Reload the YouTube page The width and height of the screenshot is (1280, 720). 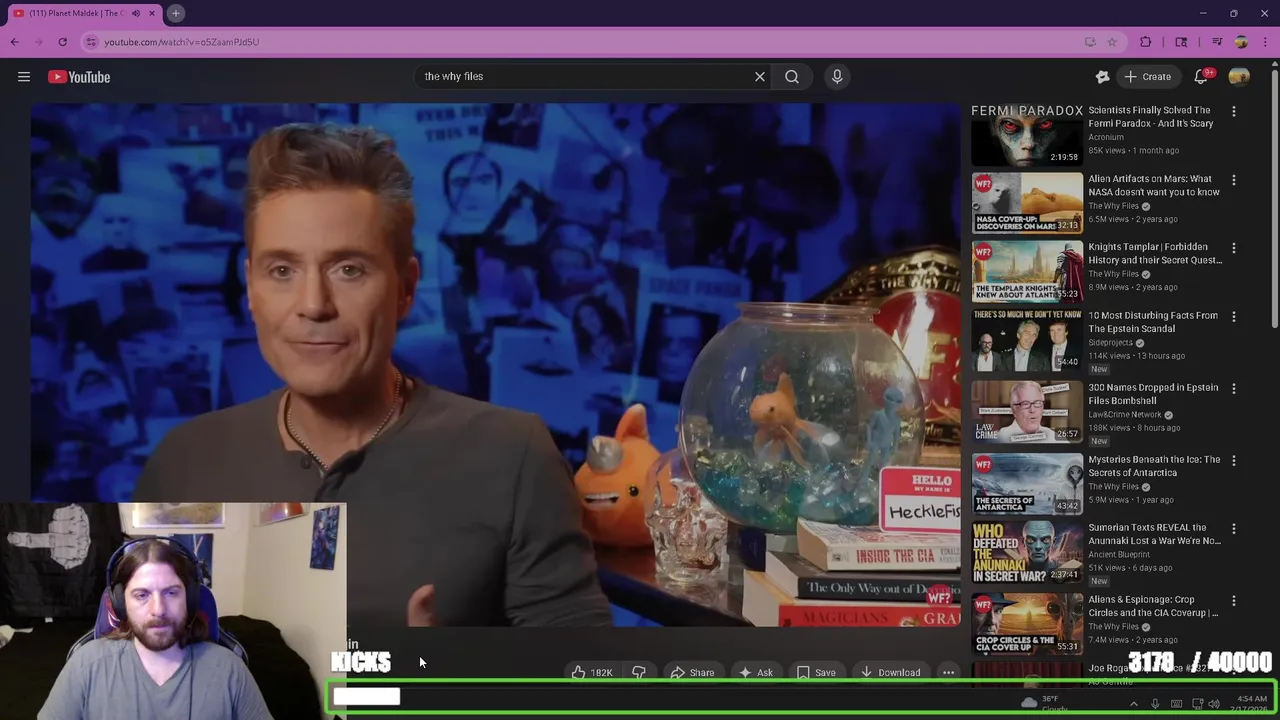pyautogui.click(x=62, y=42)
